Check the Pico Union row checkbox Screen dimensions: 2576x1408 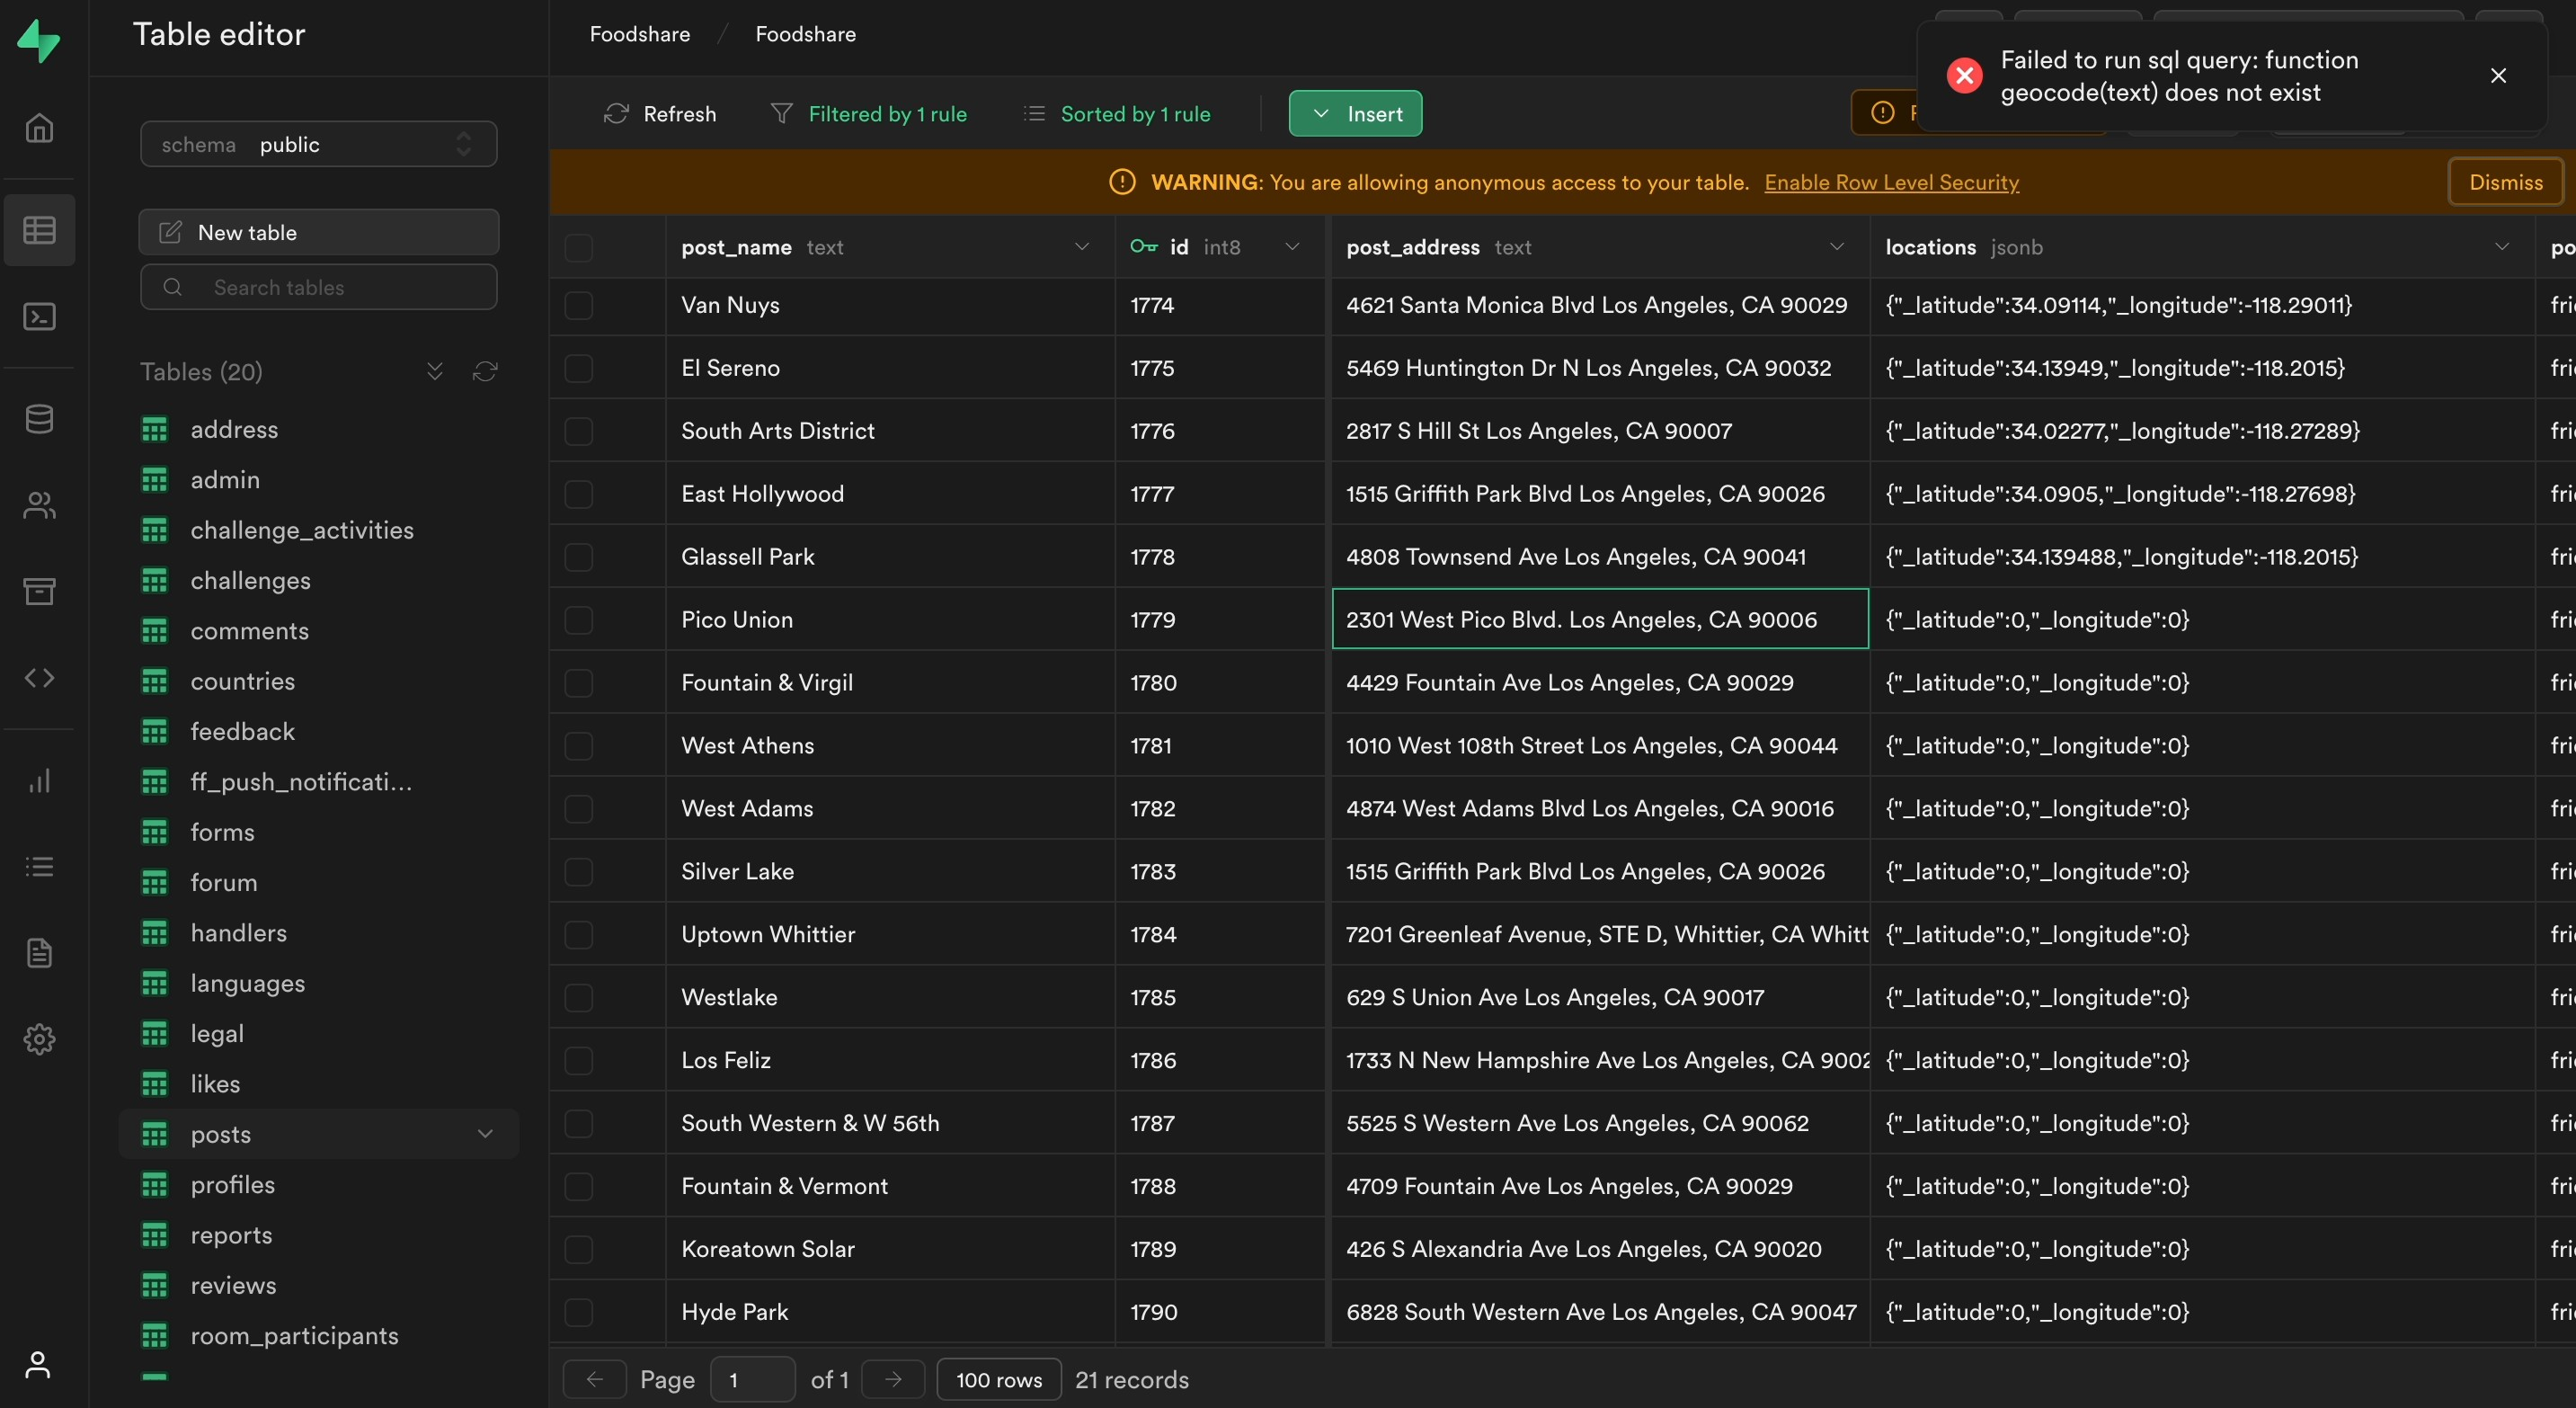click(579, 620)
